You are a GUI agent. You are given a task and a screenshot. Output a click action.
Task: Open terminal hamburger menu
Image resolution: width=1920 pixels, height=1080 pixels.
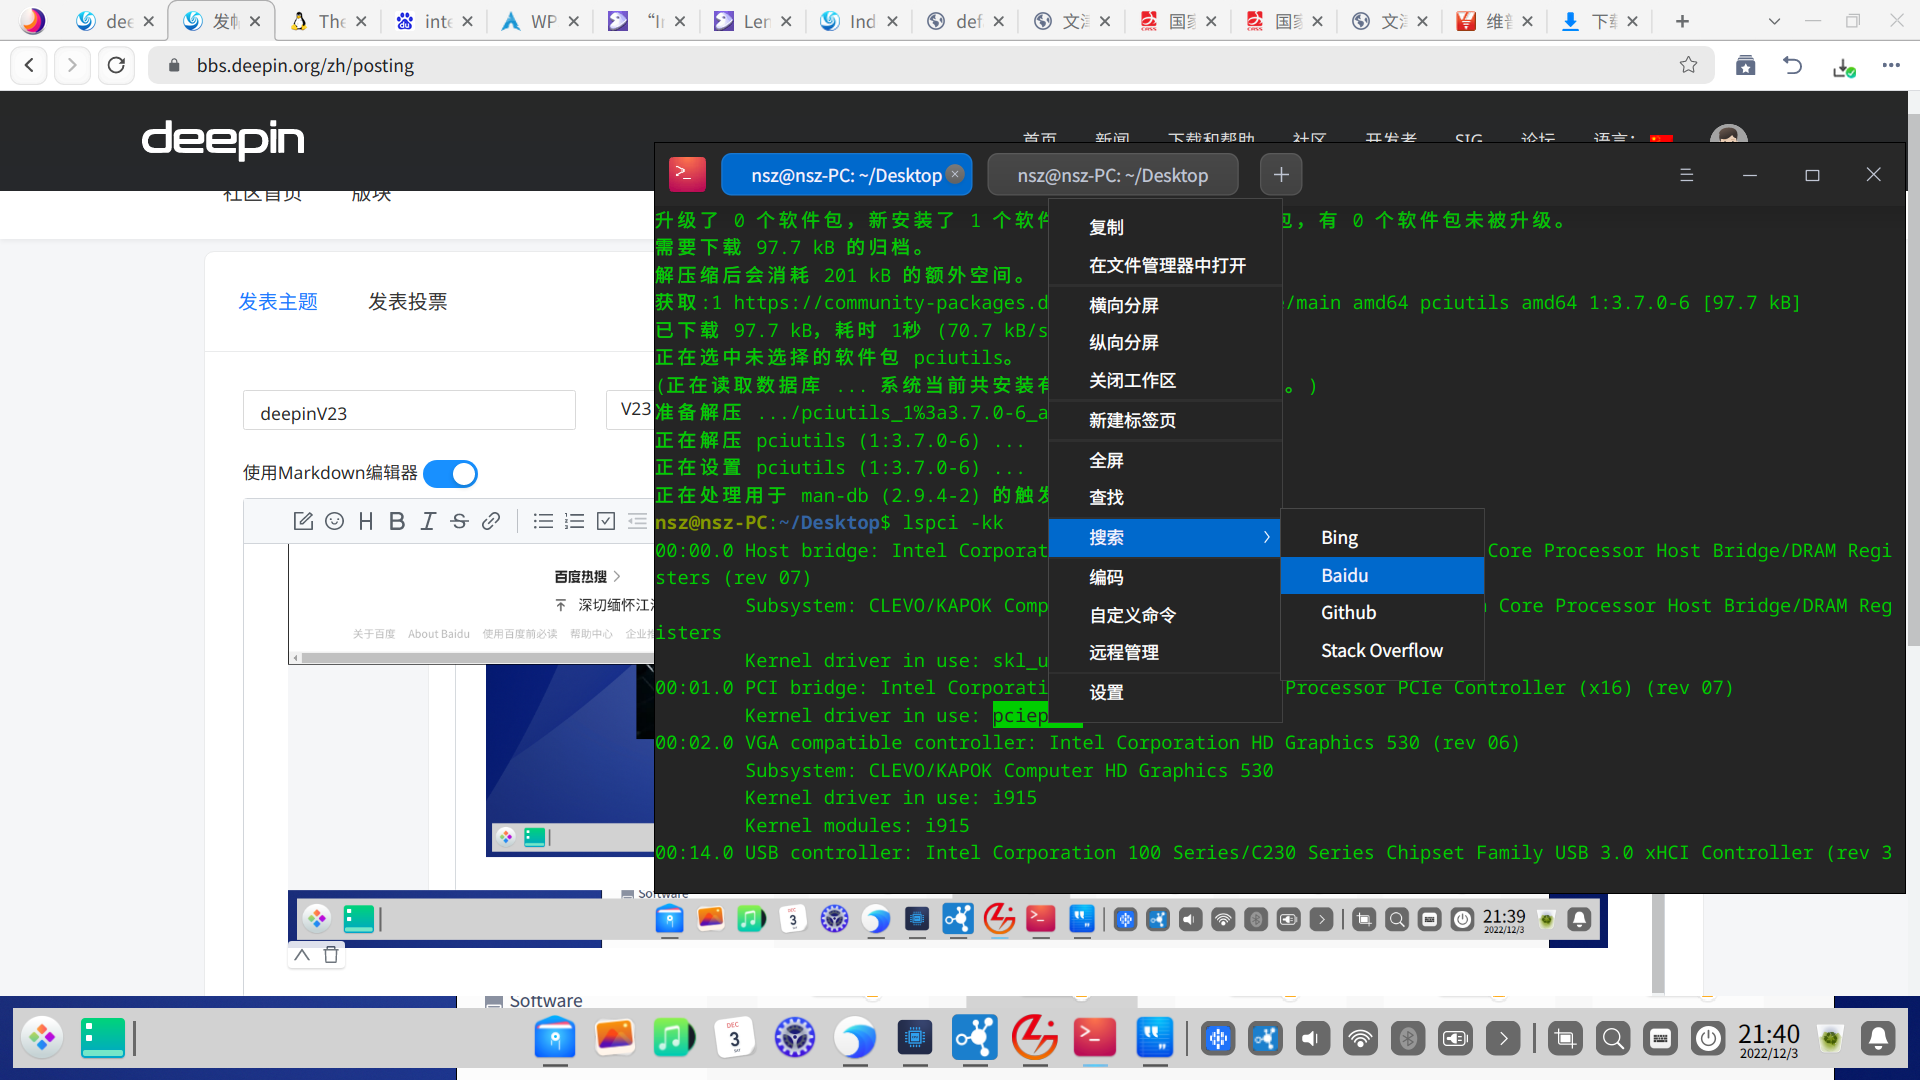(x=1686, y=175)
